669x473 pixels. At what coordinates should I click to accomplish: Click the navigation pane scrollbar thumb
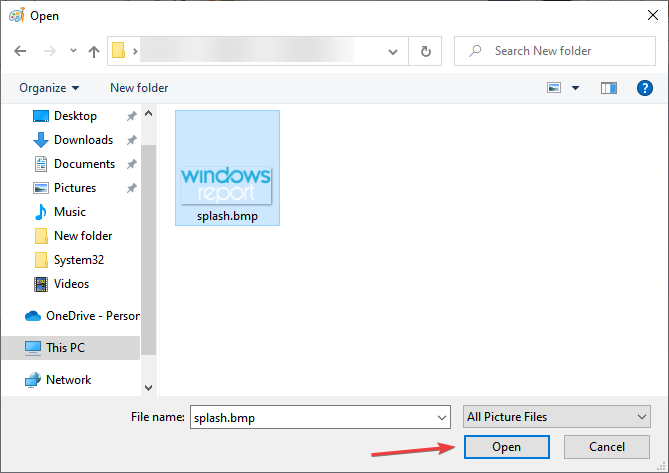coord(148,250)
